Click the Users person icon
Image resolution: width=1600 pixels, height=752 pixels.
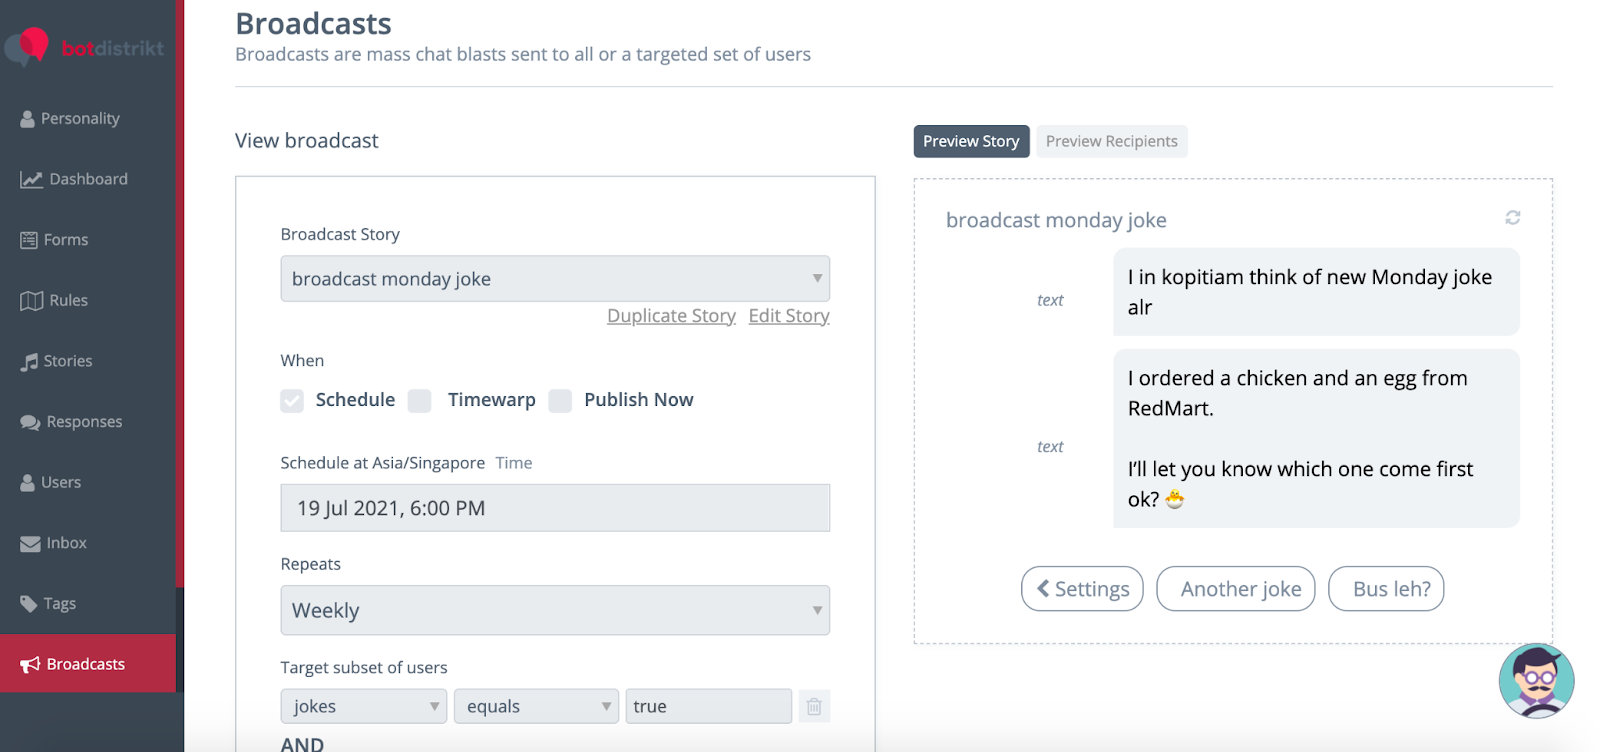[28, 483]
